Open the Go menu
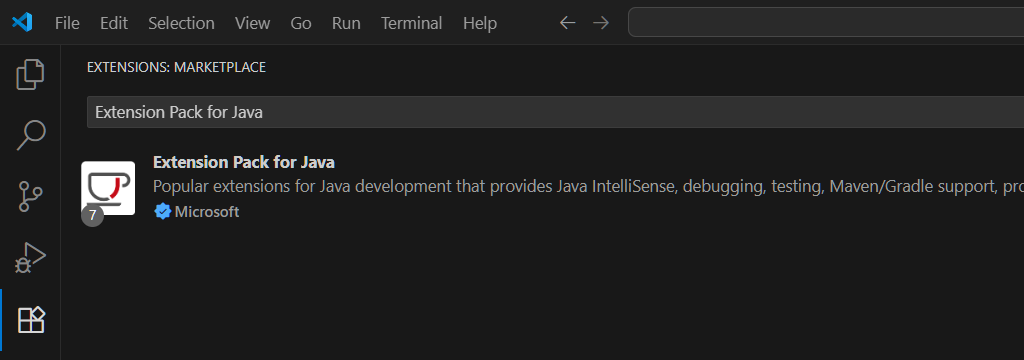Screen dimensions: 1024x360 [300, 23]
